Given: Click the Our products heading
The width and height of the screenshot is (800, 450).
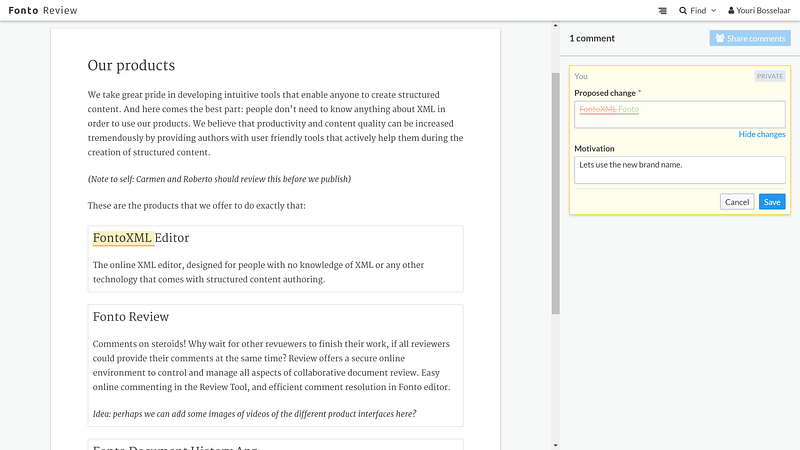Looking at the screenshot, I should coord(131,65).
